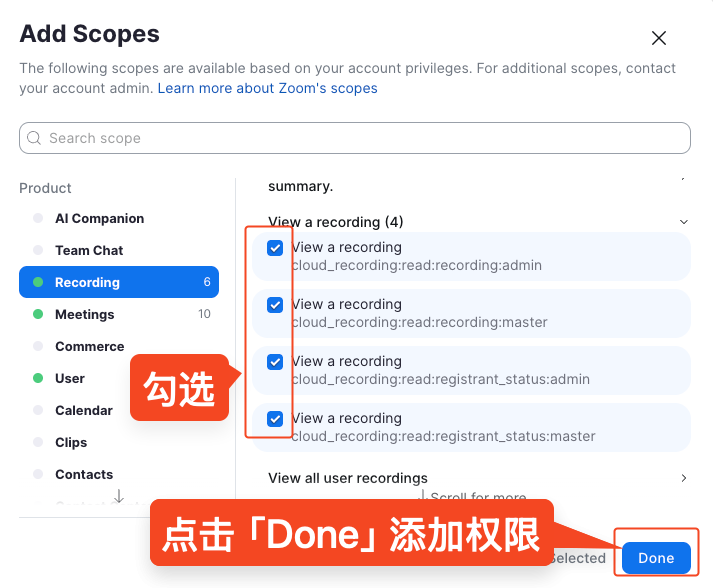Select Calendar product

tap(84, 410)
